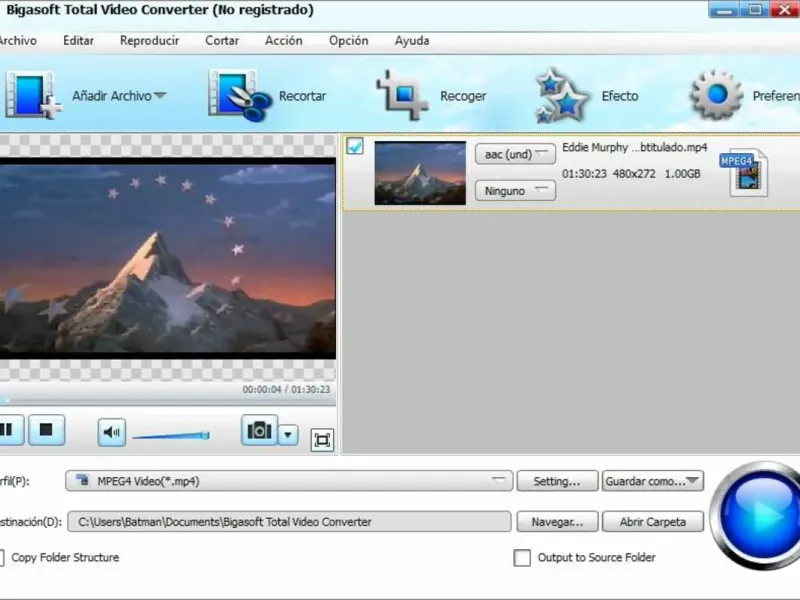Stop the video playback
This screenshot has height=600, width=800.
click(46, 430)
